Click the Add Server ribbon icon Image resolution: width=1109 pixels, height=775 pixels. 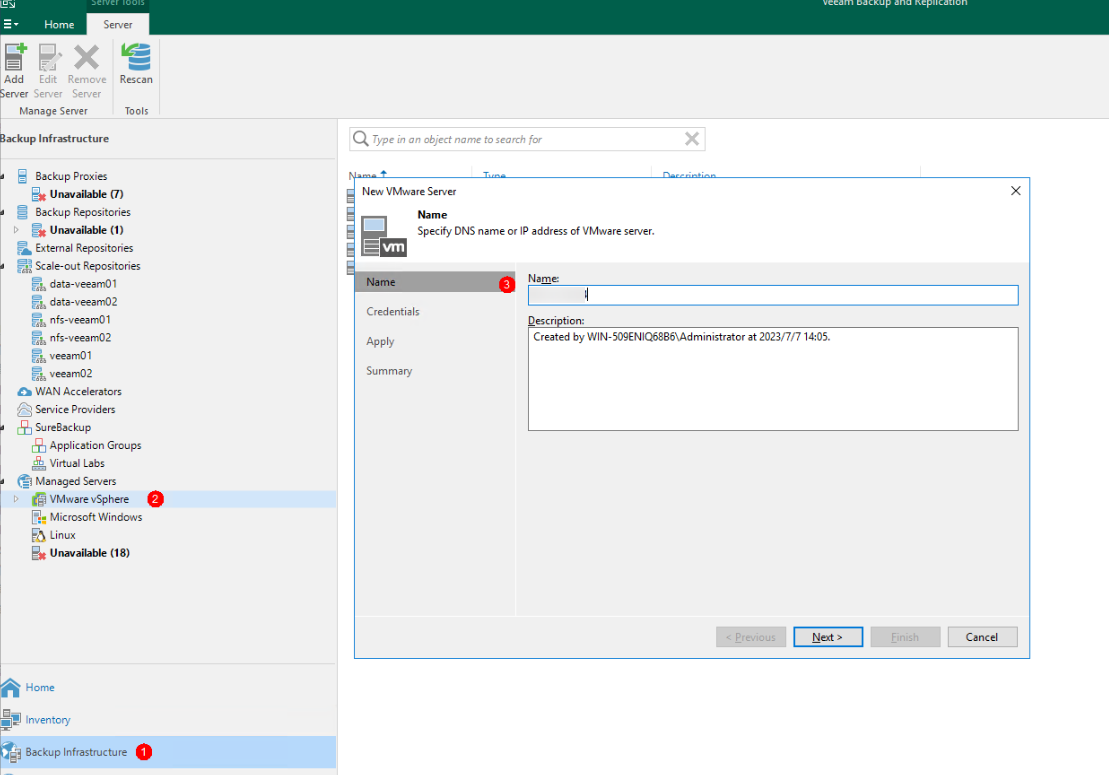pyautogui.click(x=14, y=58)
